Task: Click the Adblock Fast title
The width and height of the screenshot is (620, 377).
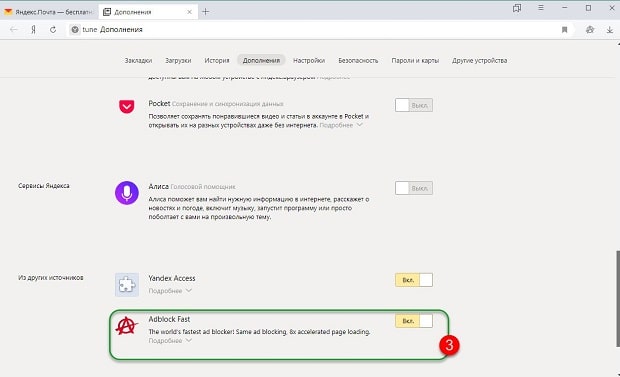Action: point(169,319)
